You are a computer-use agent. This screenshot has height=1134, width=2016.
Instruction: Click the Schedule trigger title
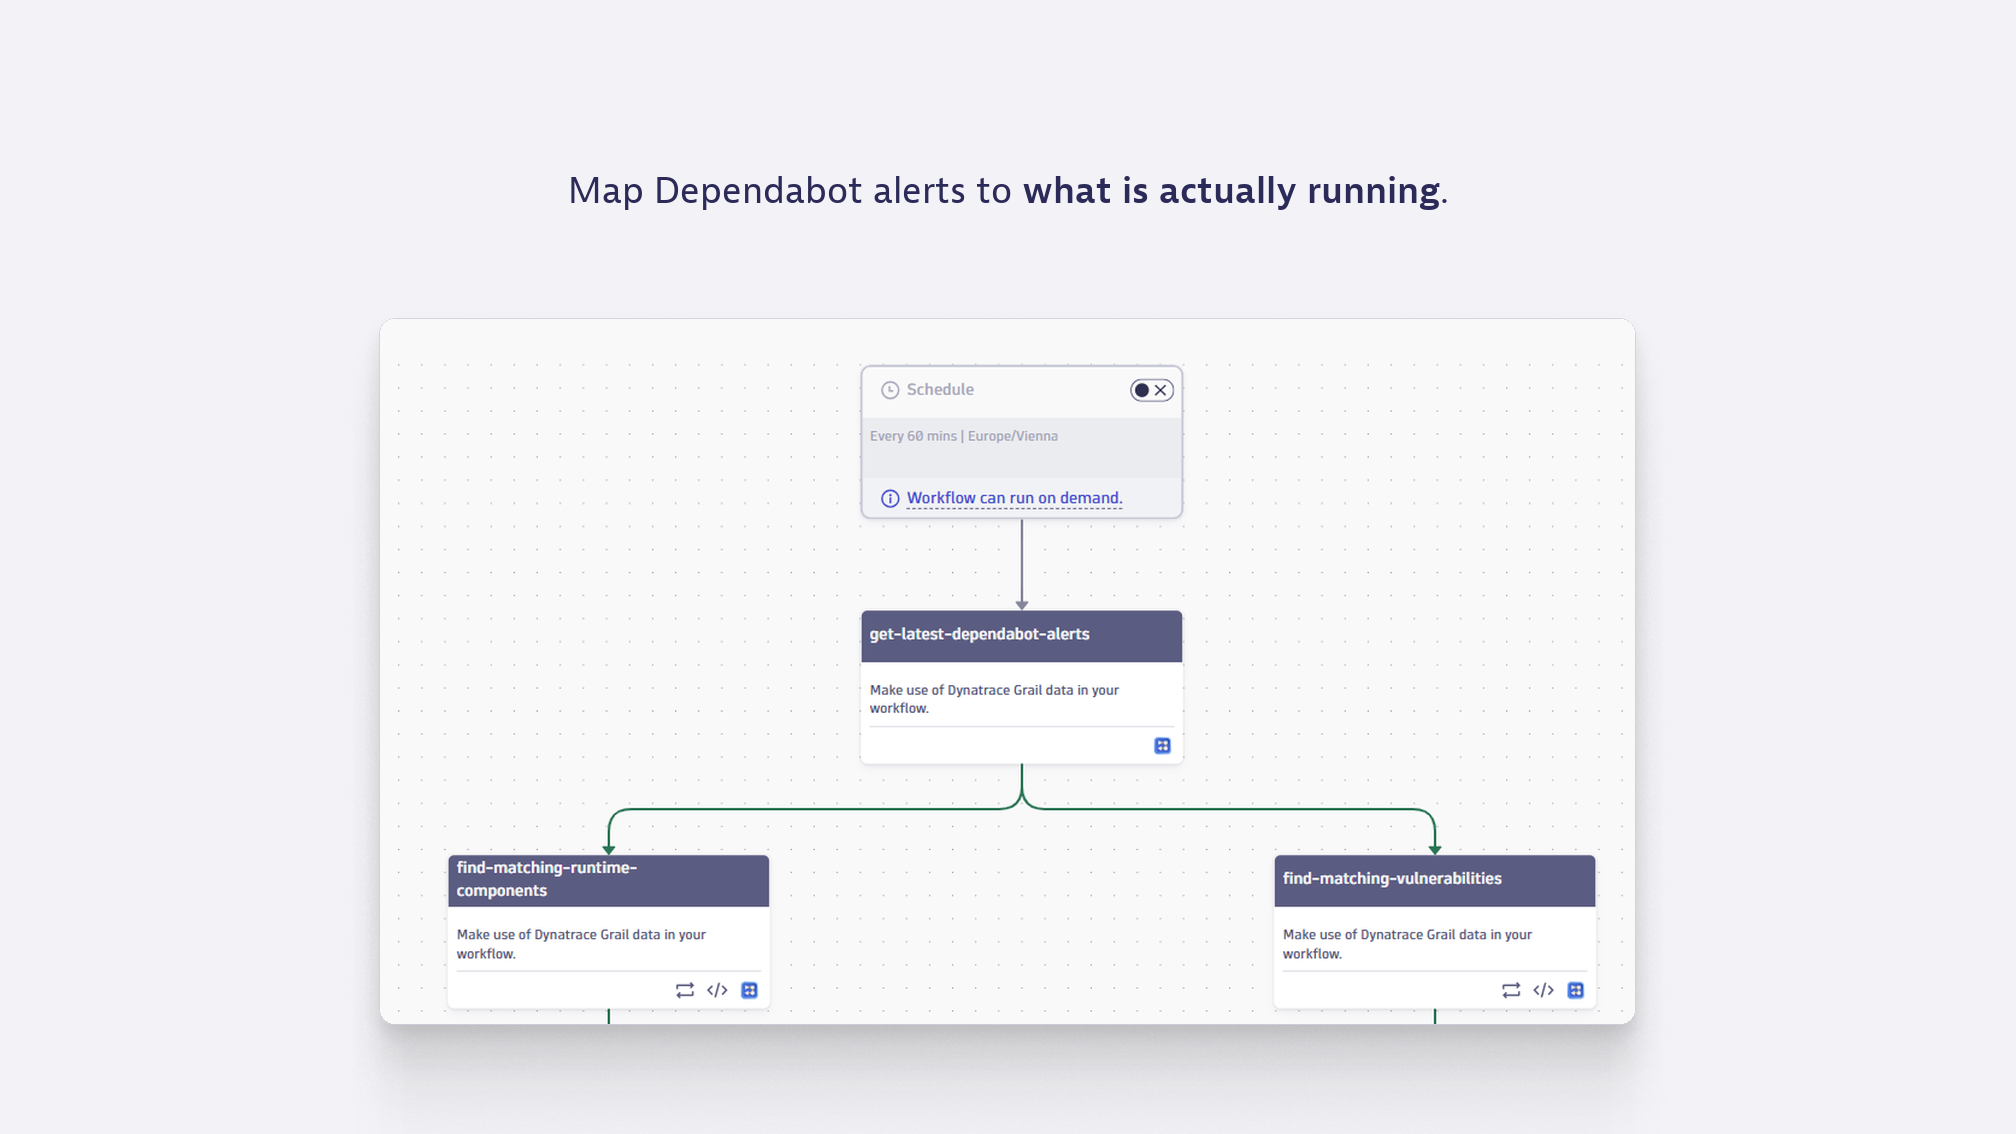point(940,390)
